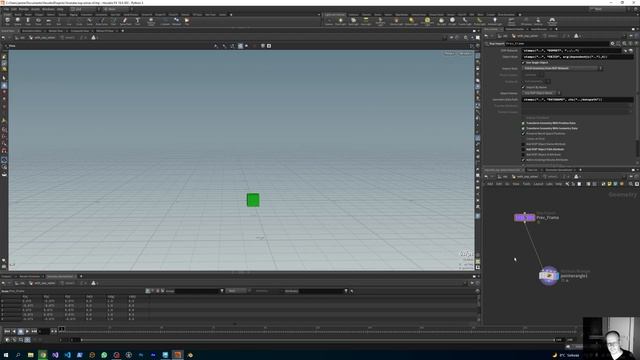The image size is (640, 360).
Task: Open the desktop layout dropdown in main menu bar
Action: tap(85, 9)
